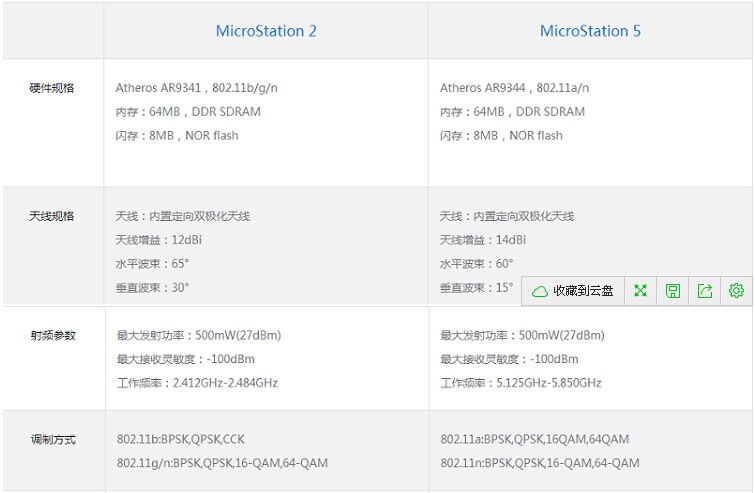Select the 射频参数 row label
The height and width of the screenshot is (493, 755).
pyautogui.click(x=52, y=336)
